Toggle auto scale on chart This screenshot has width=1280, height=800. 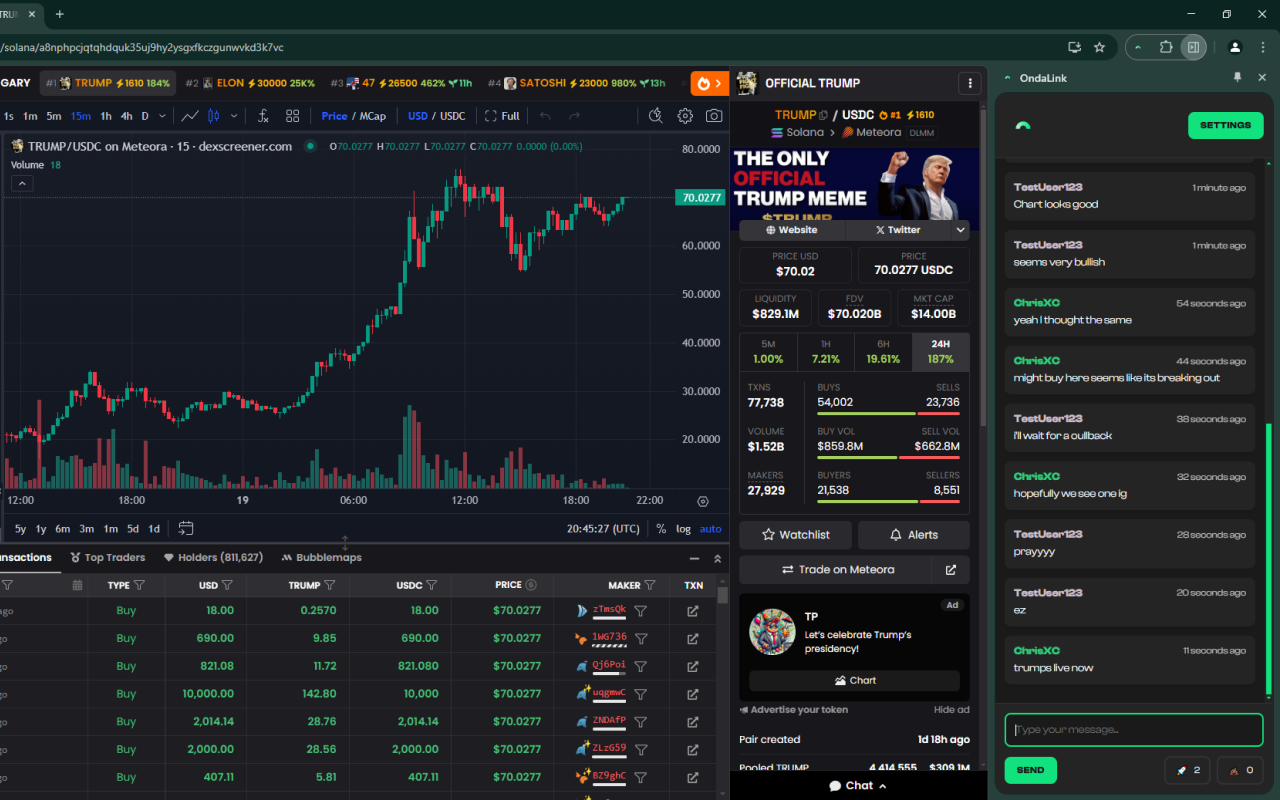pyautogui.click(x=710, y=529)
